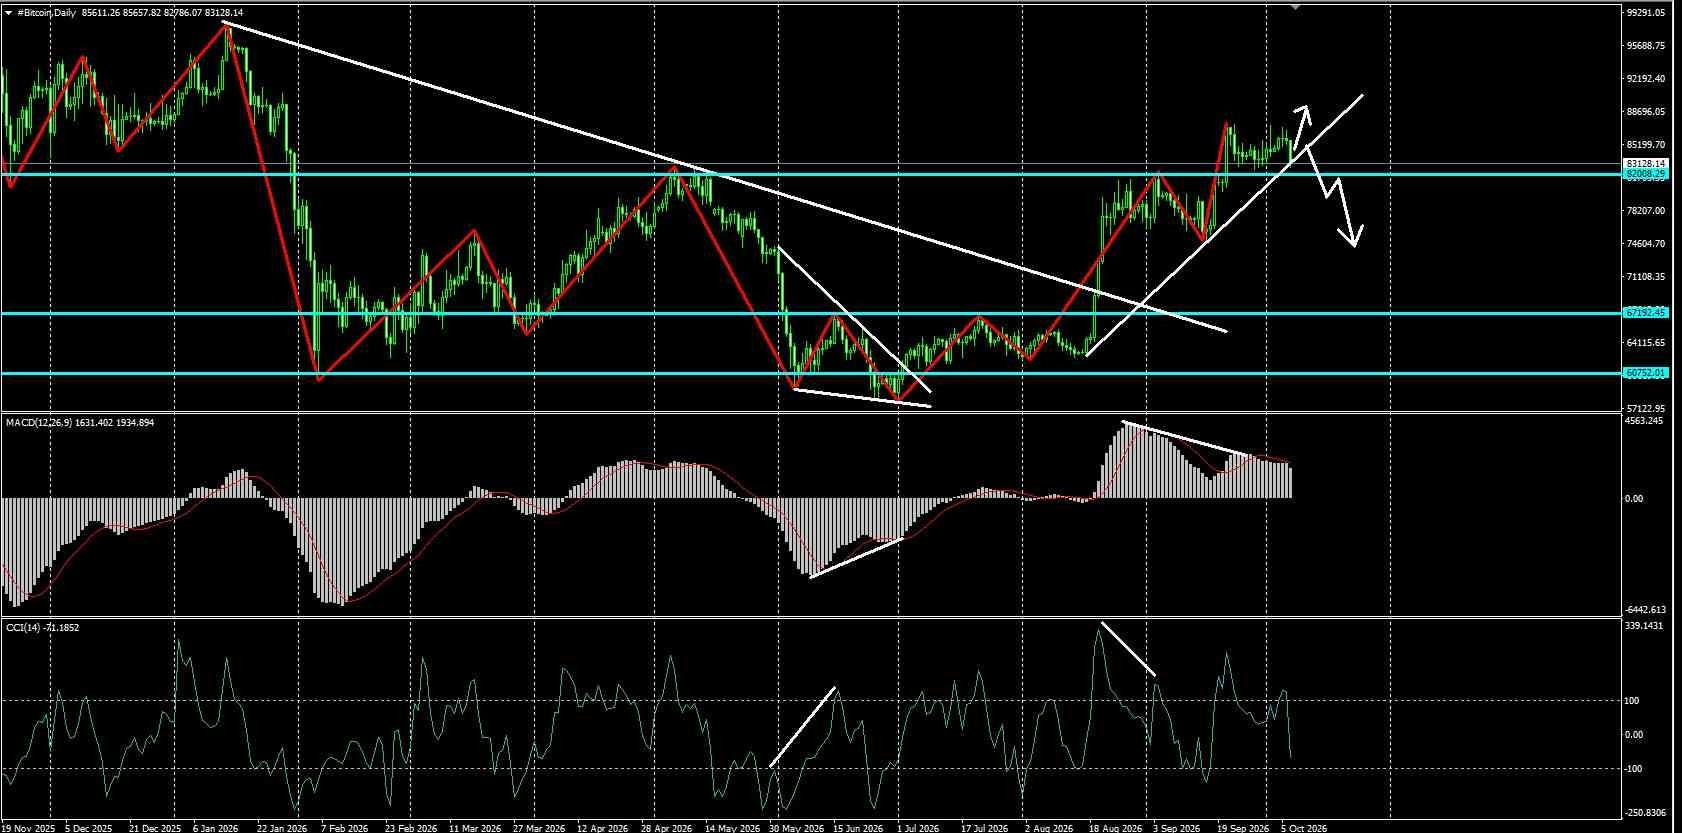Select the gray chart shift marker triangle
This screenshot has width=1682, height=833.
point(1296,6)
